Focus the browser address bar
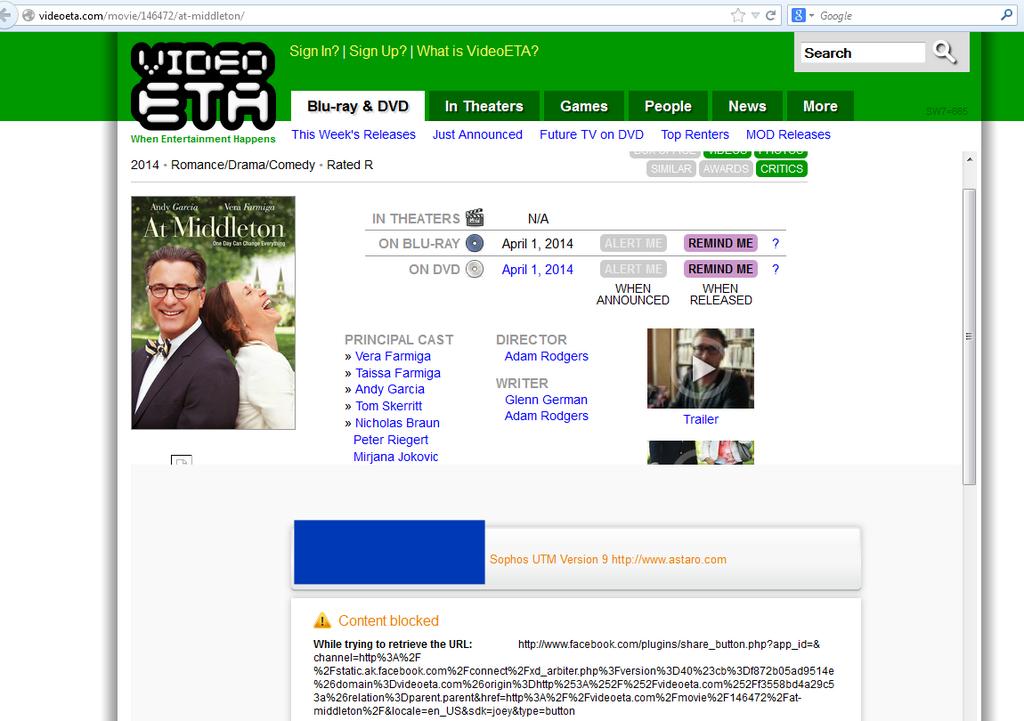Screen dimensions: 1024x721 (382, 16)
